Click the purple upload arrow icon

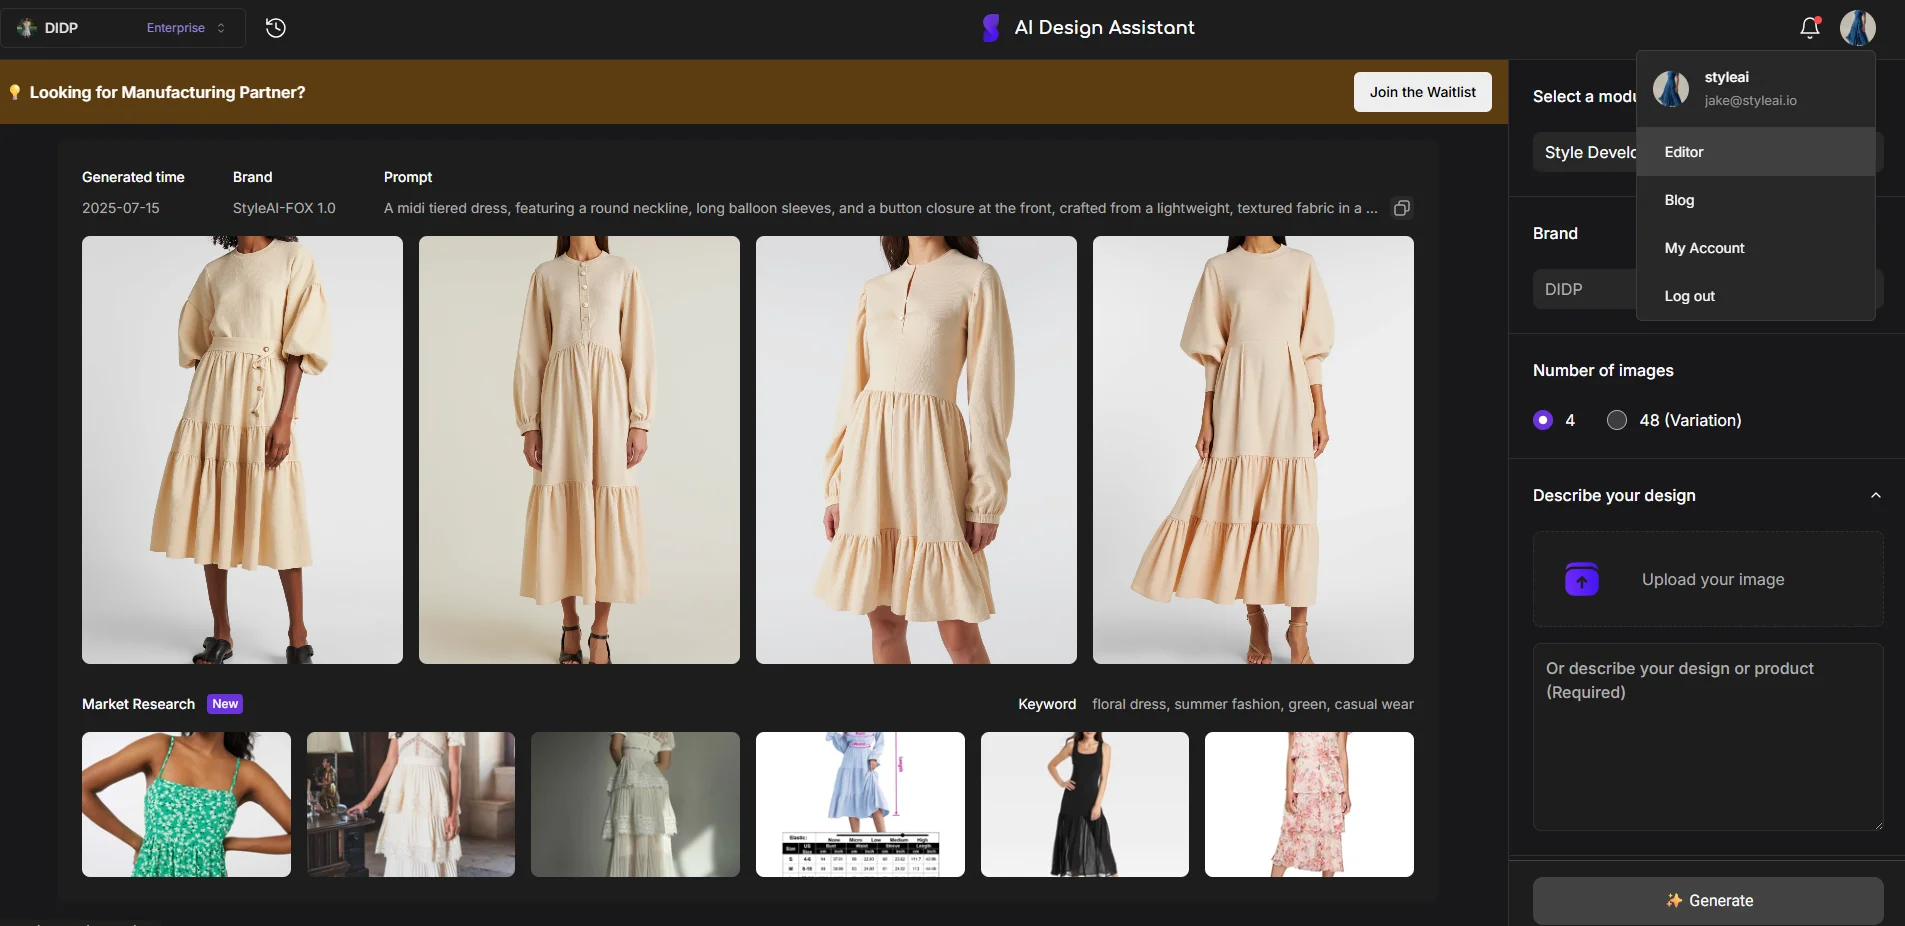pyautogui.click(x=1581, y=580)
